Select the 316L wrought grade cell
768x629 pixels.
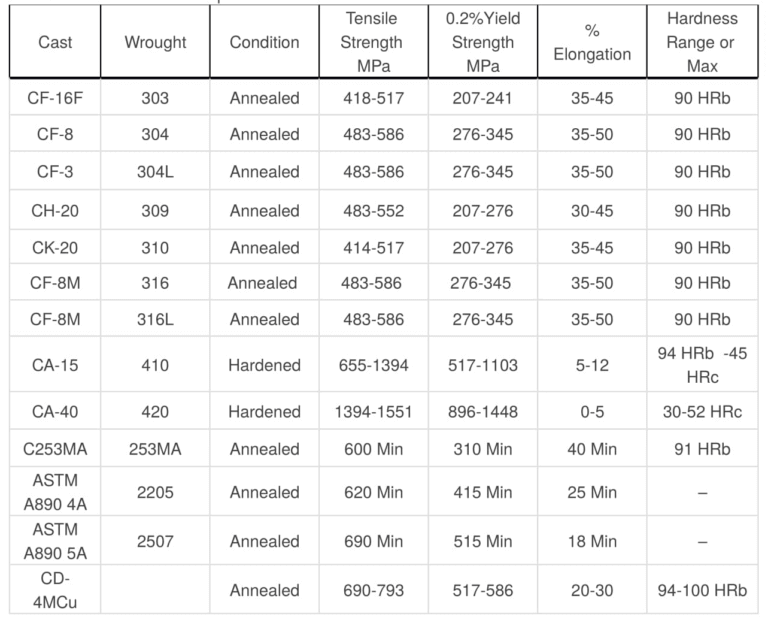pyautogui.click(x=155, y=320)
